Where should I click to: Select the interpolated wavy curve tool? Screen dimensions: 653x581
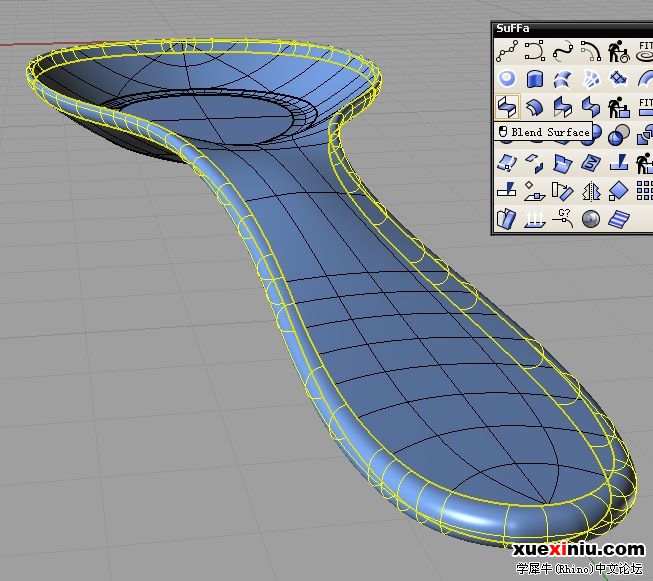(x=563, y=51)
